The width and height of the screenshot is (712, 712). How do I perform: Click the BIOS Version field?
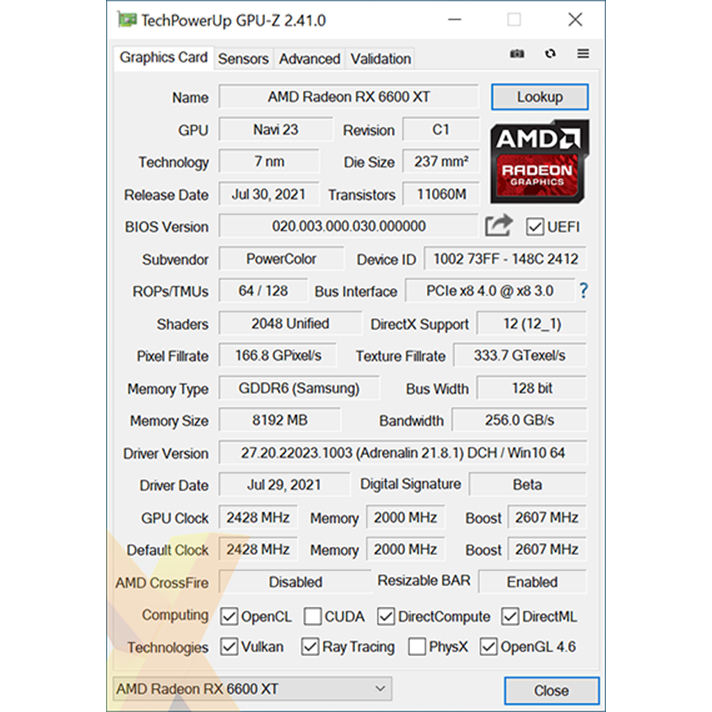(x=349, y=226)
